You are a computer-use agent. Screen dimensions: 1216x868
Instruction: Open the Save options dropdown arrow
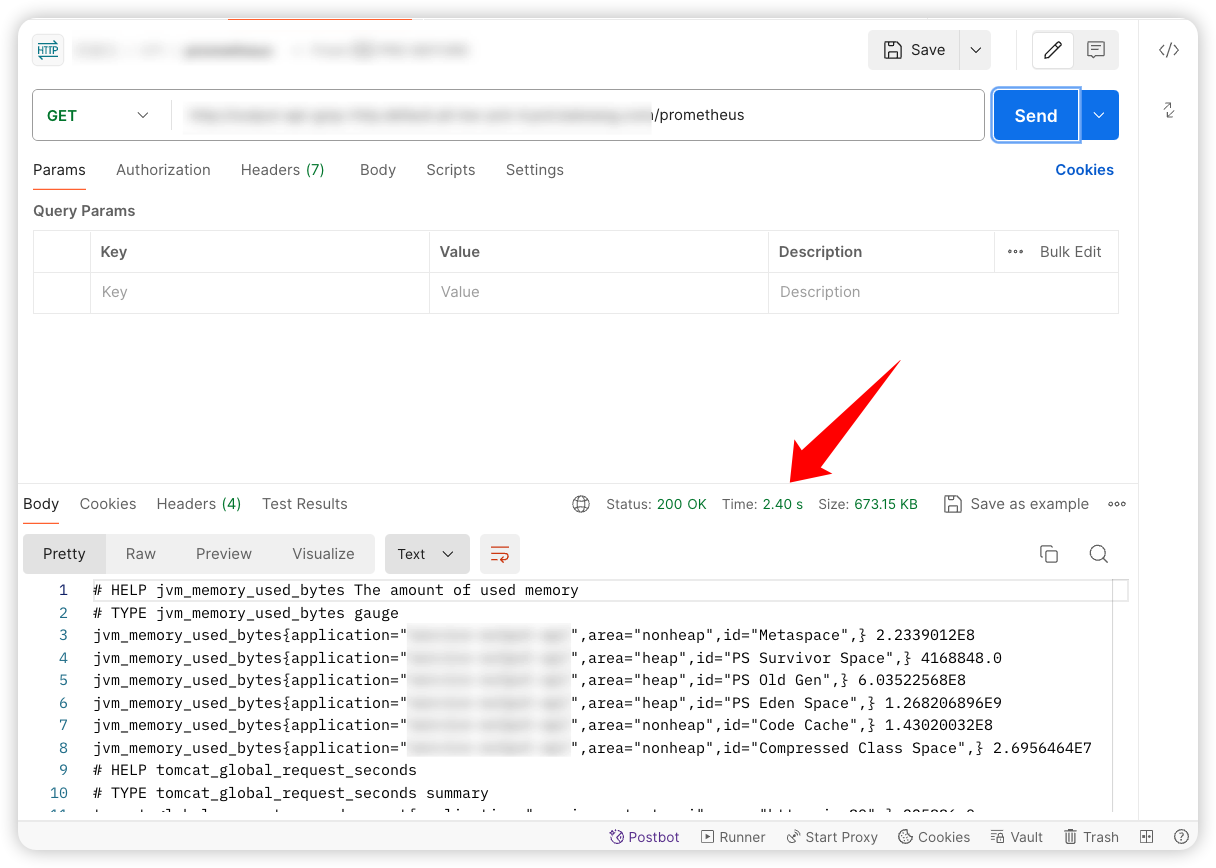tap(975, 50)
